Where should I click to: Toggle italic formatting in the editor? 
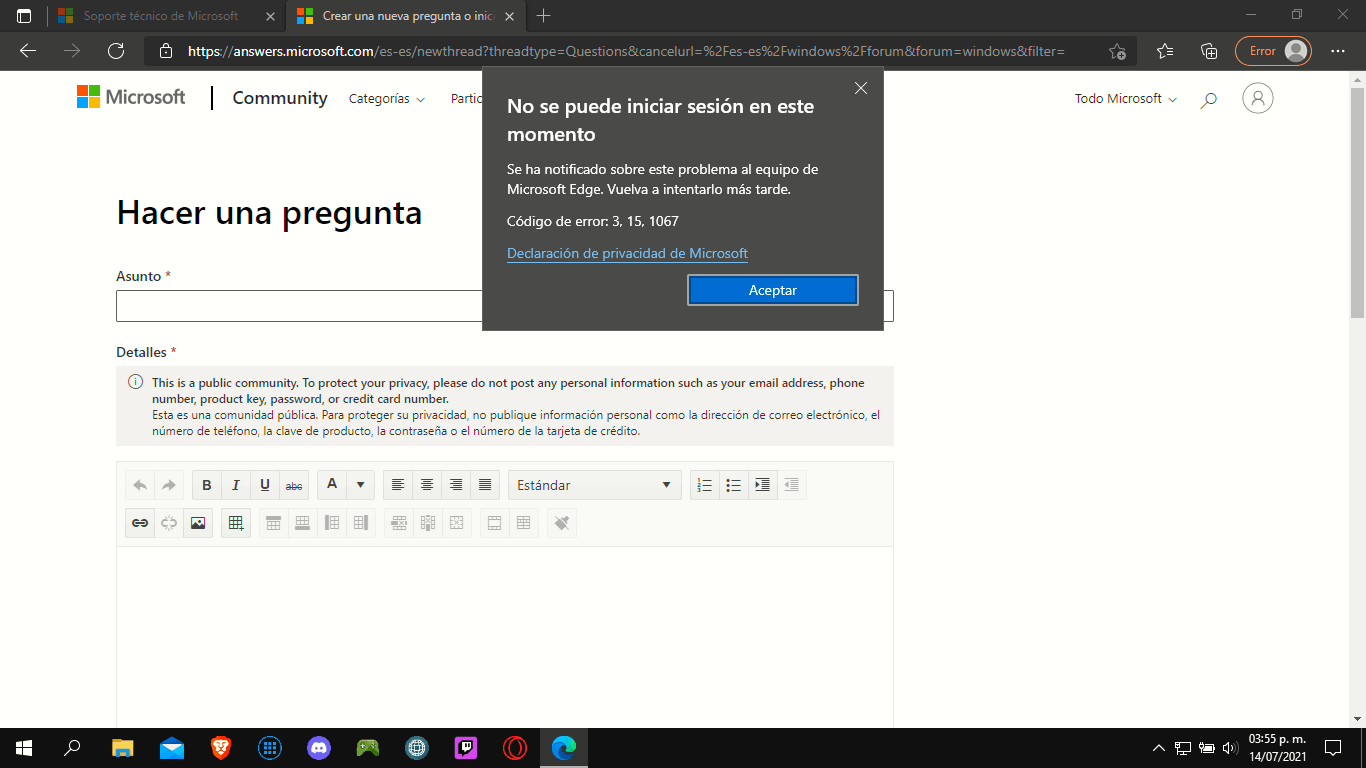tap(236, 485)
